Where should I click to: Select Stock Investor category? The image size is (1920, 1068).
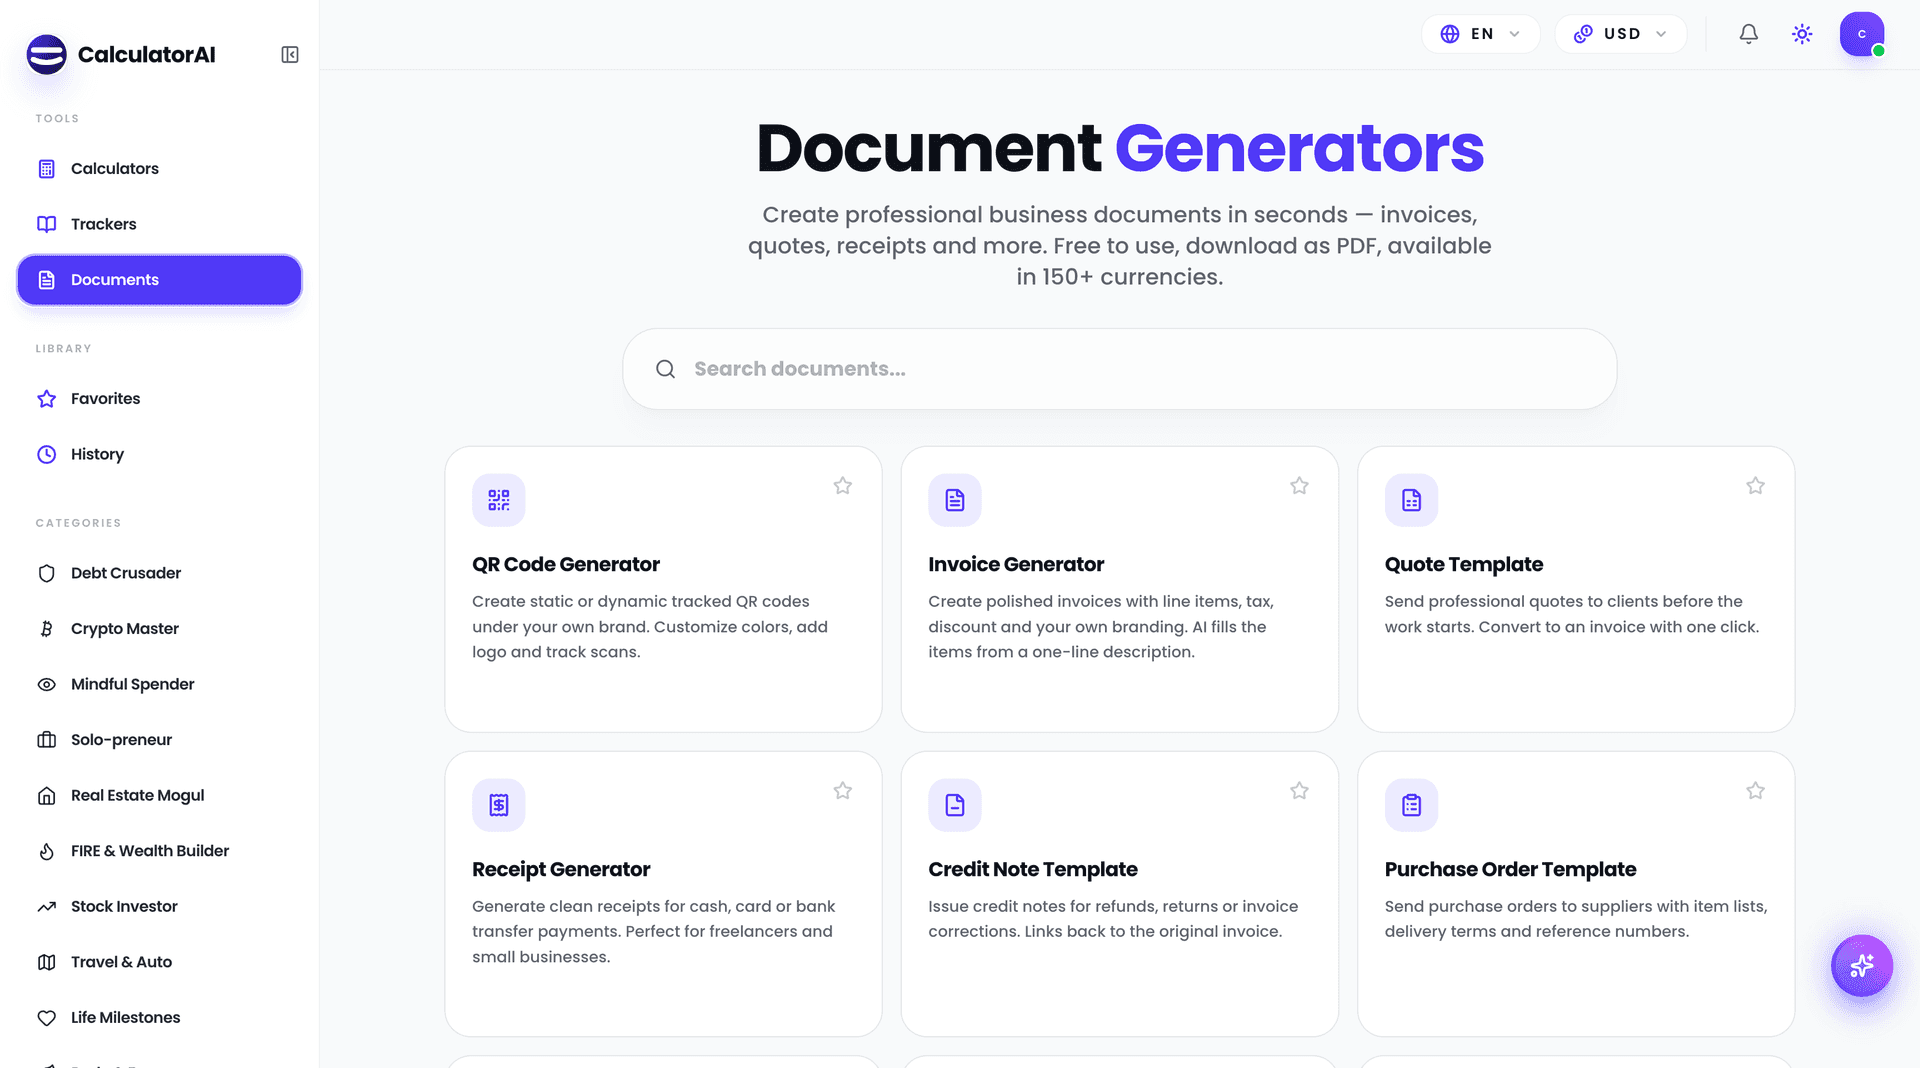point(159,906)
